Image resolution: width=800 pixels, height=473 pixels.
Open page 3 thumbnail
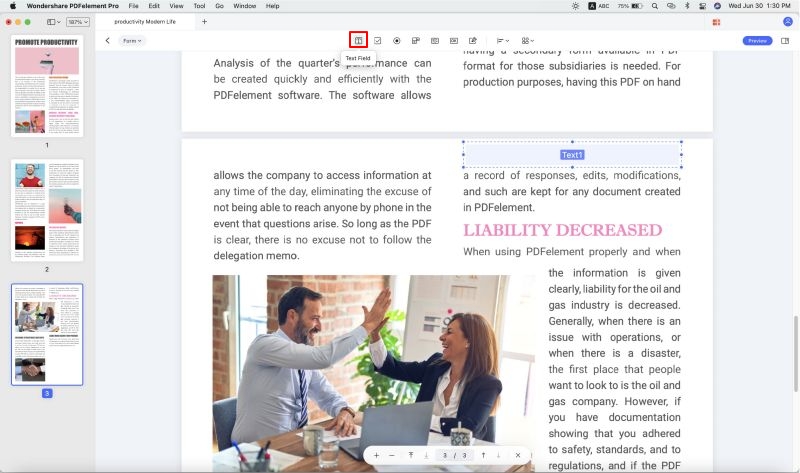[47, 334]
